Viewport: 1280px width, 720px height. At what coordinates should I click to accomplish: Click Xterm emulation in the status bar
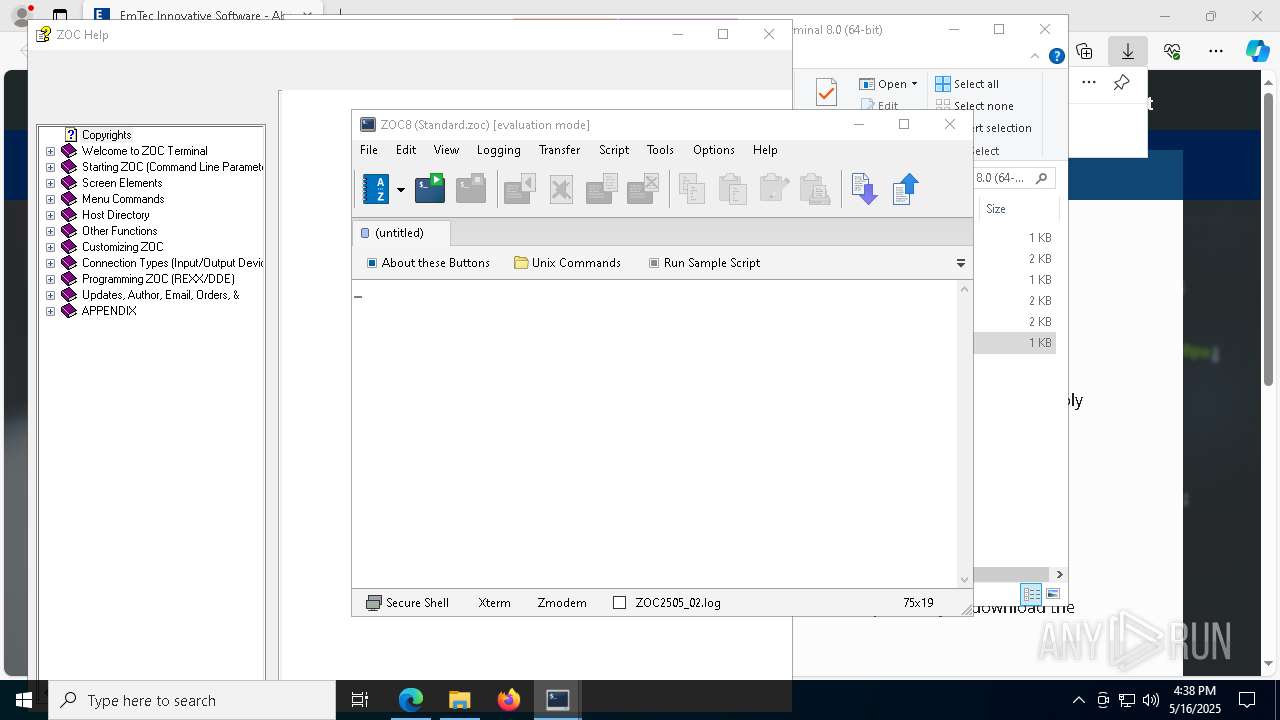[x=494, y=603]
